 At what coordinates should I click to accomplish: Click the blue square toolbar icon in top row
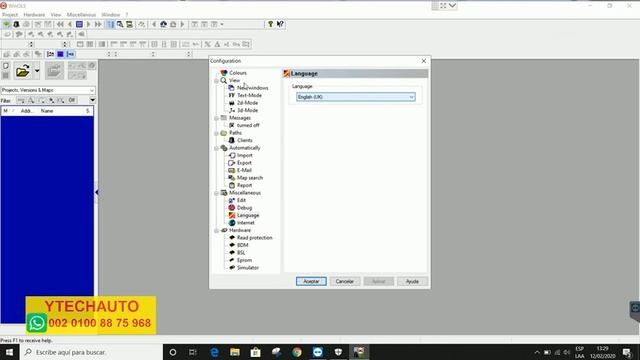(x=79, y=24)
